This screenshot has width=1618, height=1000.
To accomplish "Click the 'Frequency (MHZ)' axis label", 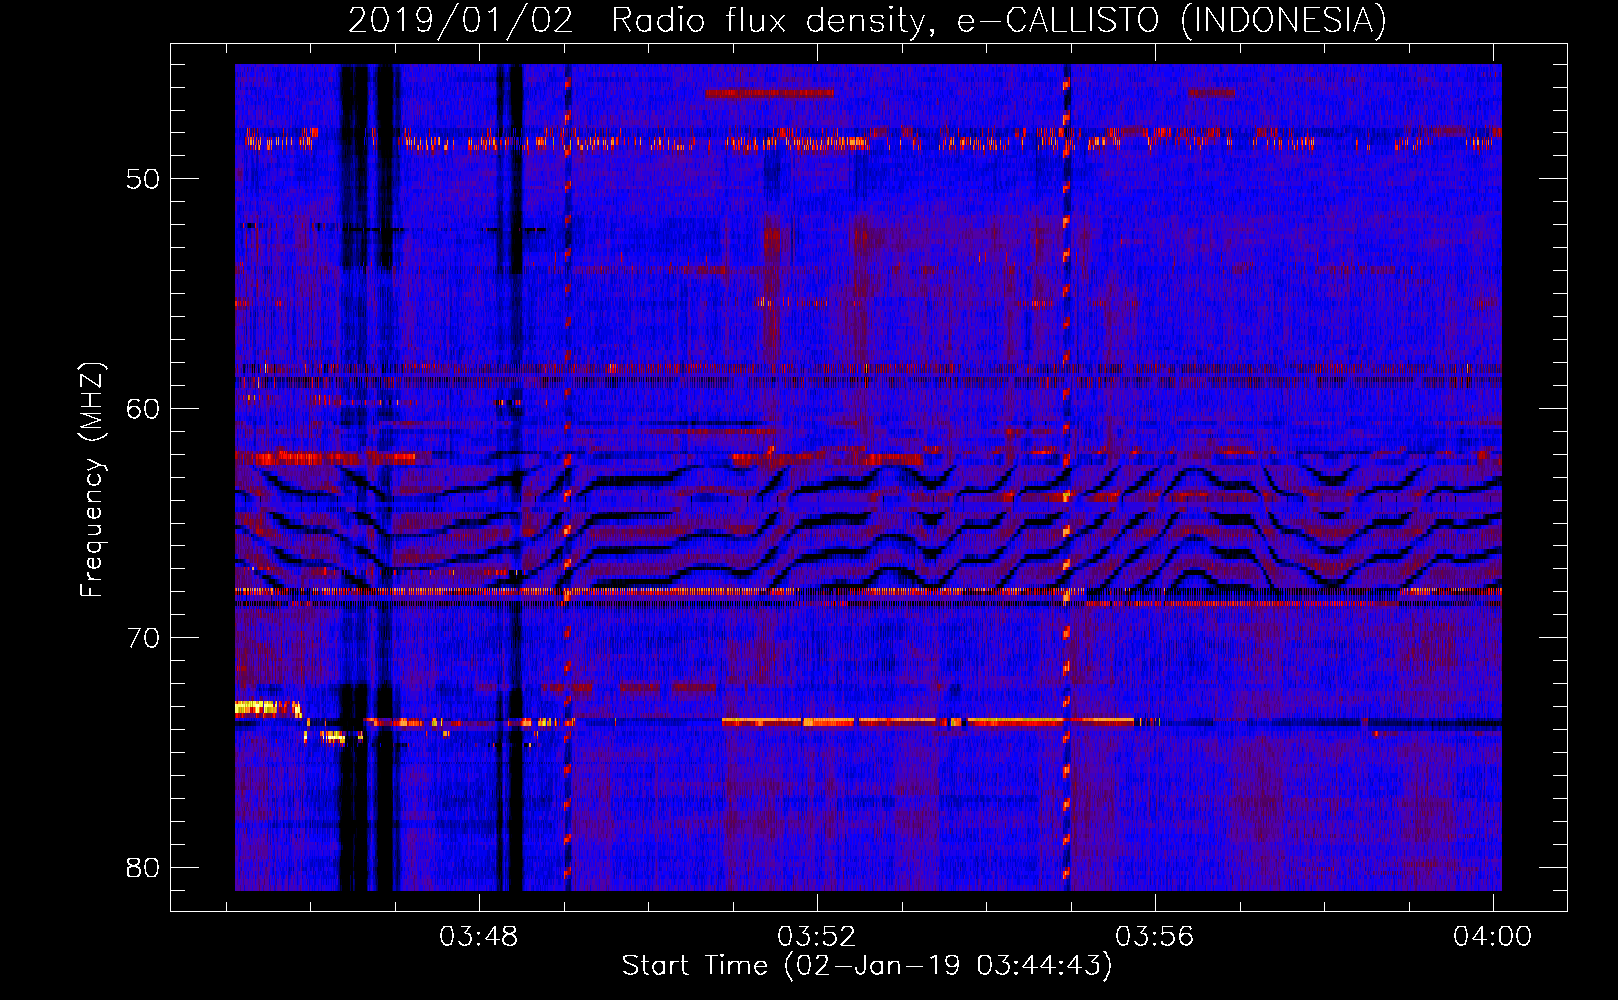I will click(x=92, y=480).
